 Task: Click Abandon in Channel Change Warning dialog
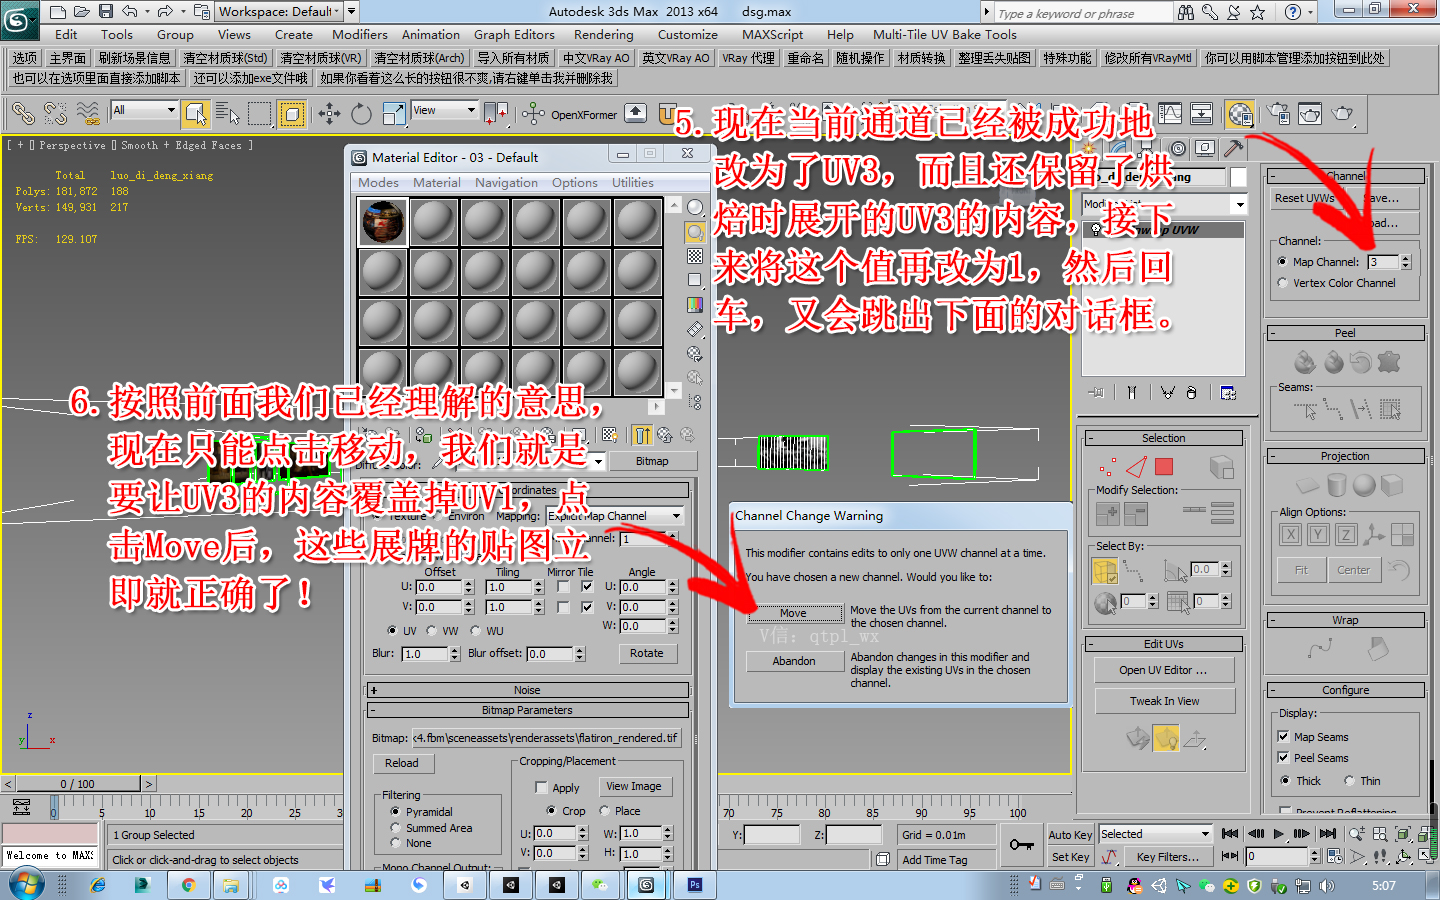[x=794, y=661]
